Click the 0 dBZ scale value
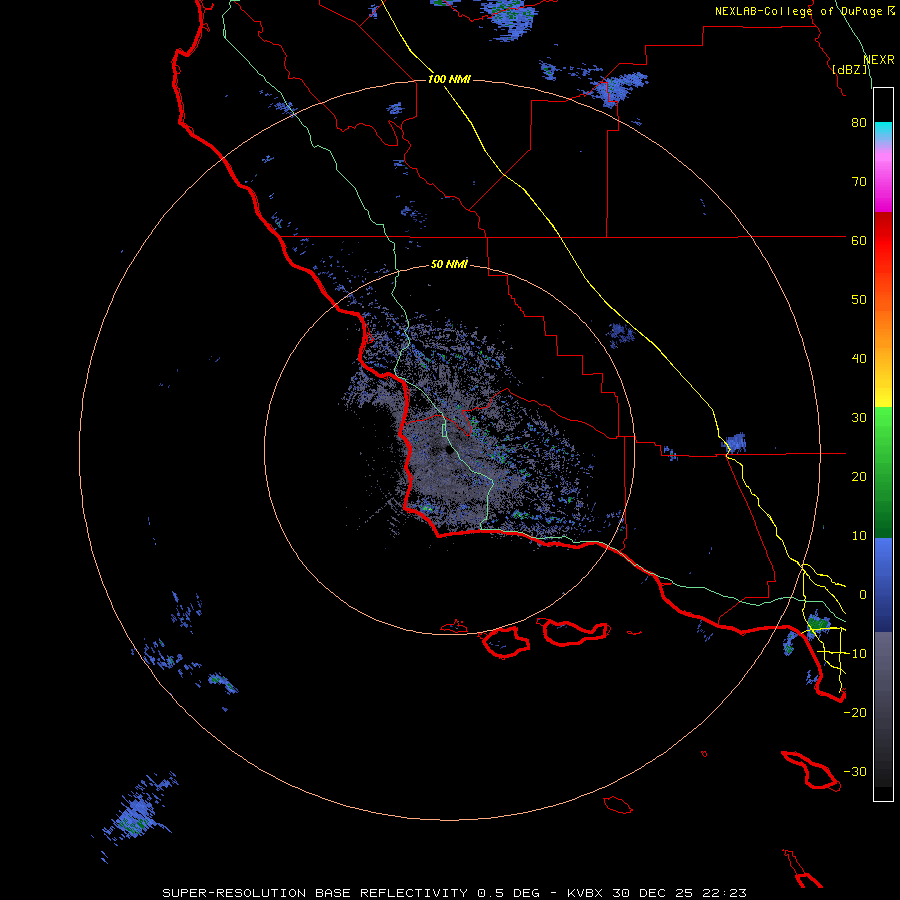 click(x=863, y=595)
